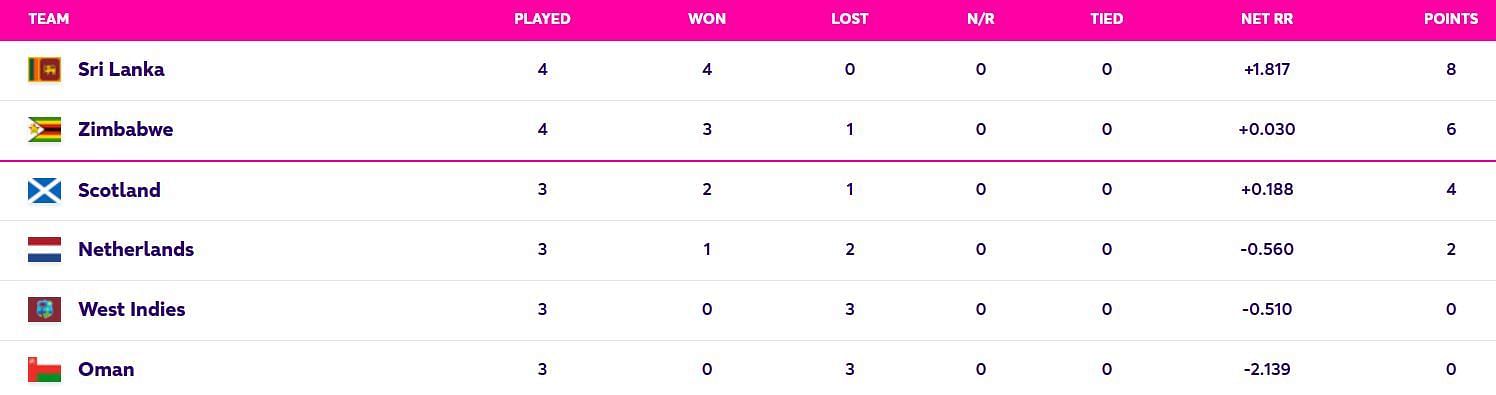
Task: Select the Netherlands team name
Action: [x=136, y=250]
